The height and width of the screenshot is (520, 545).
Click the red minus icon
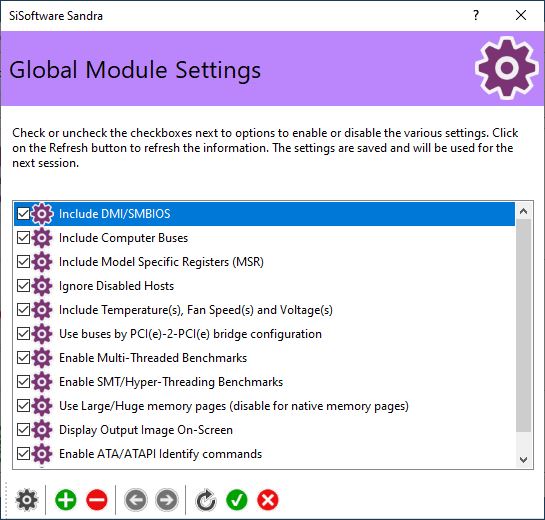[97, 500]
